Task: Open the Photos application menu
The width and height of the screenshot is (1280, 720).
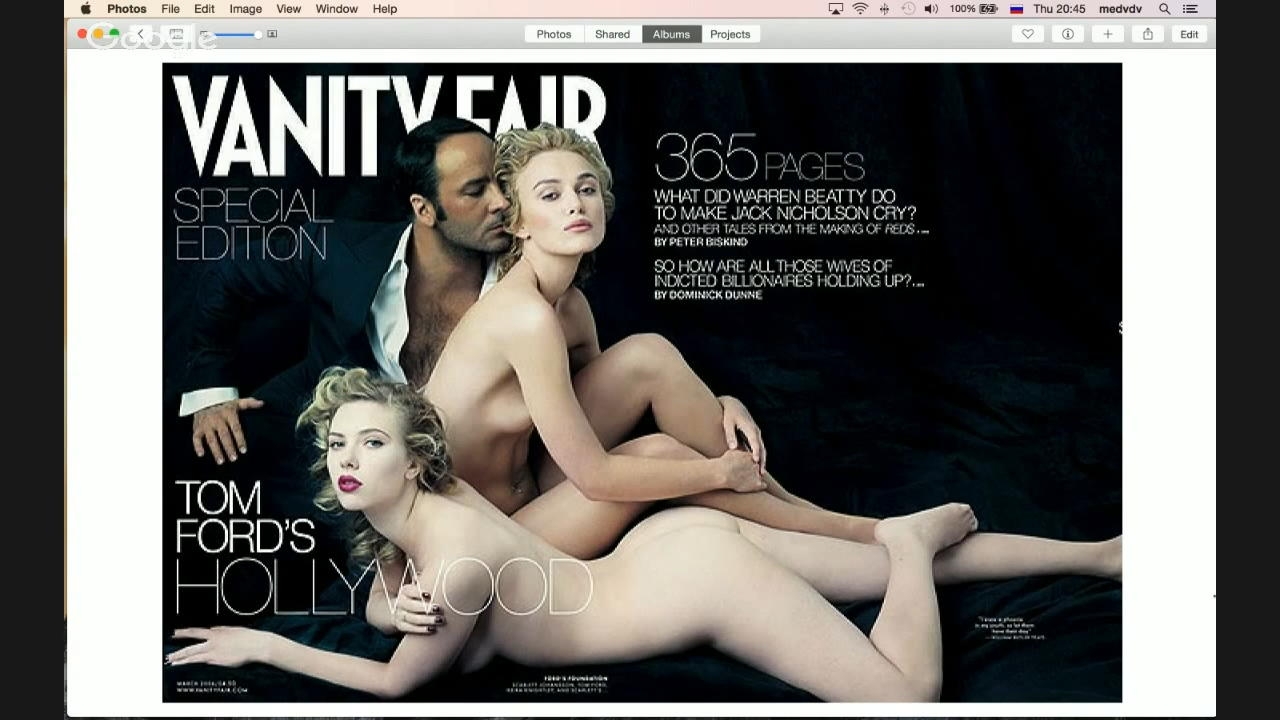Action: 127,9
